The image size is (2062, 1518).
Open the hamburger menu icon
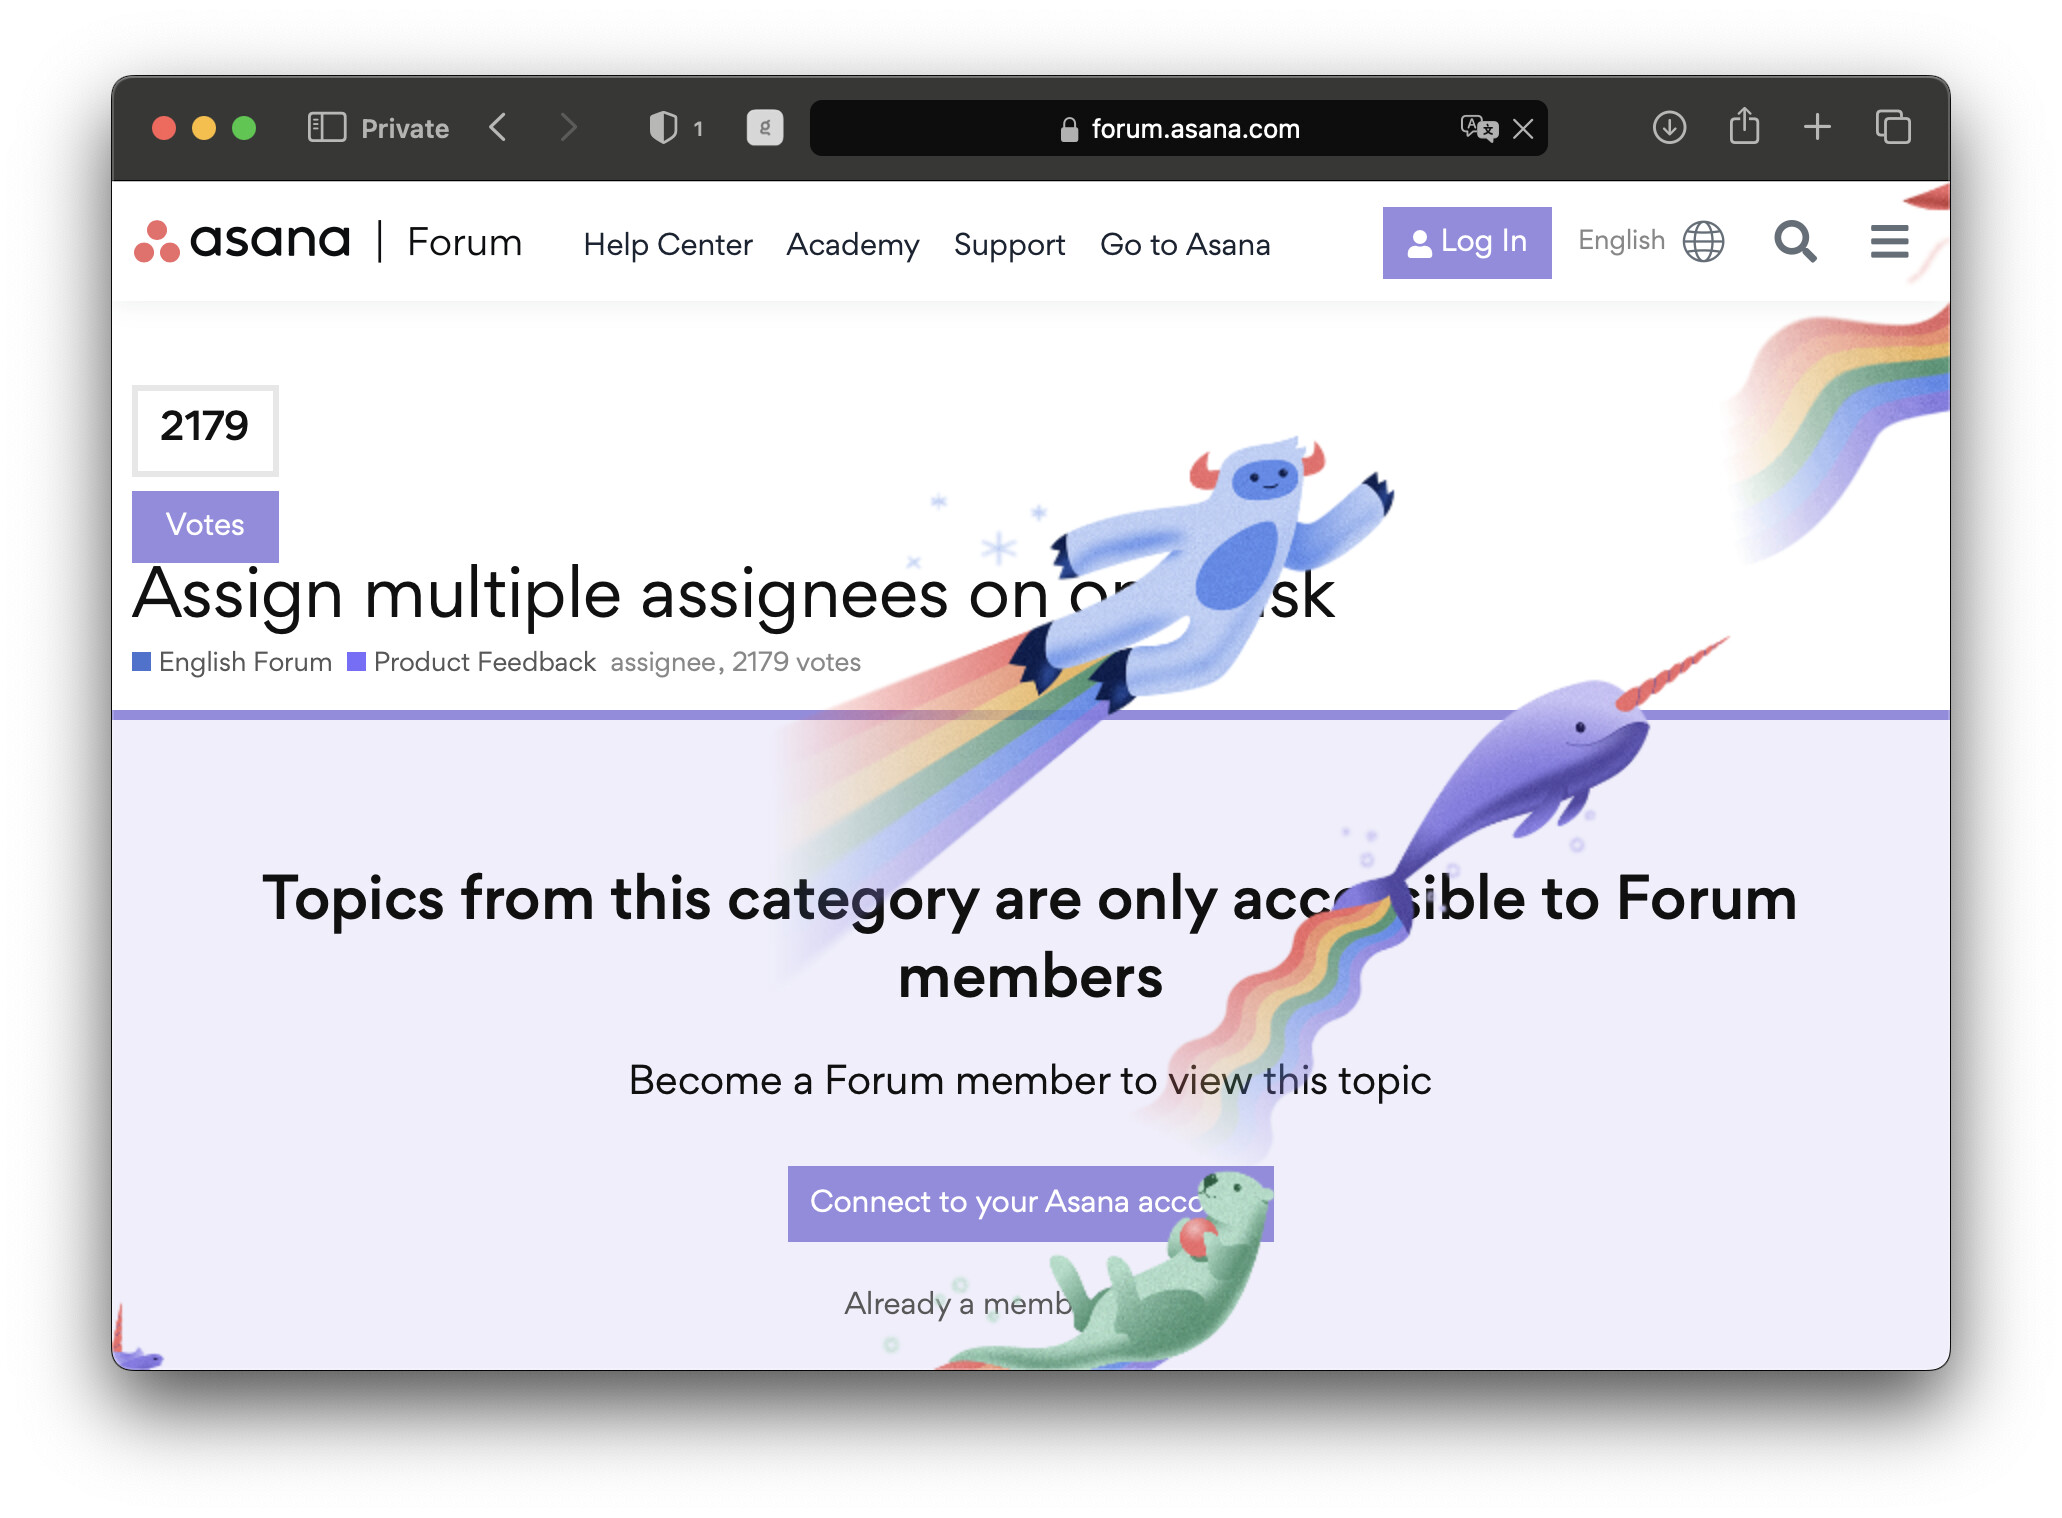1889,242
